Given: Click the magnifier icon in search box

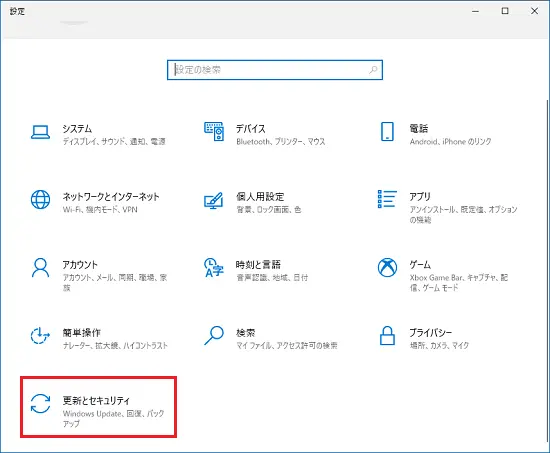Looking at the screenshot, I should tap(373, 70).
